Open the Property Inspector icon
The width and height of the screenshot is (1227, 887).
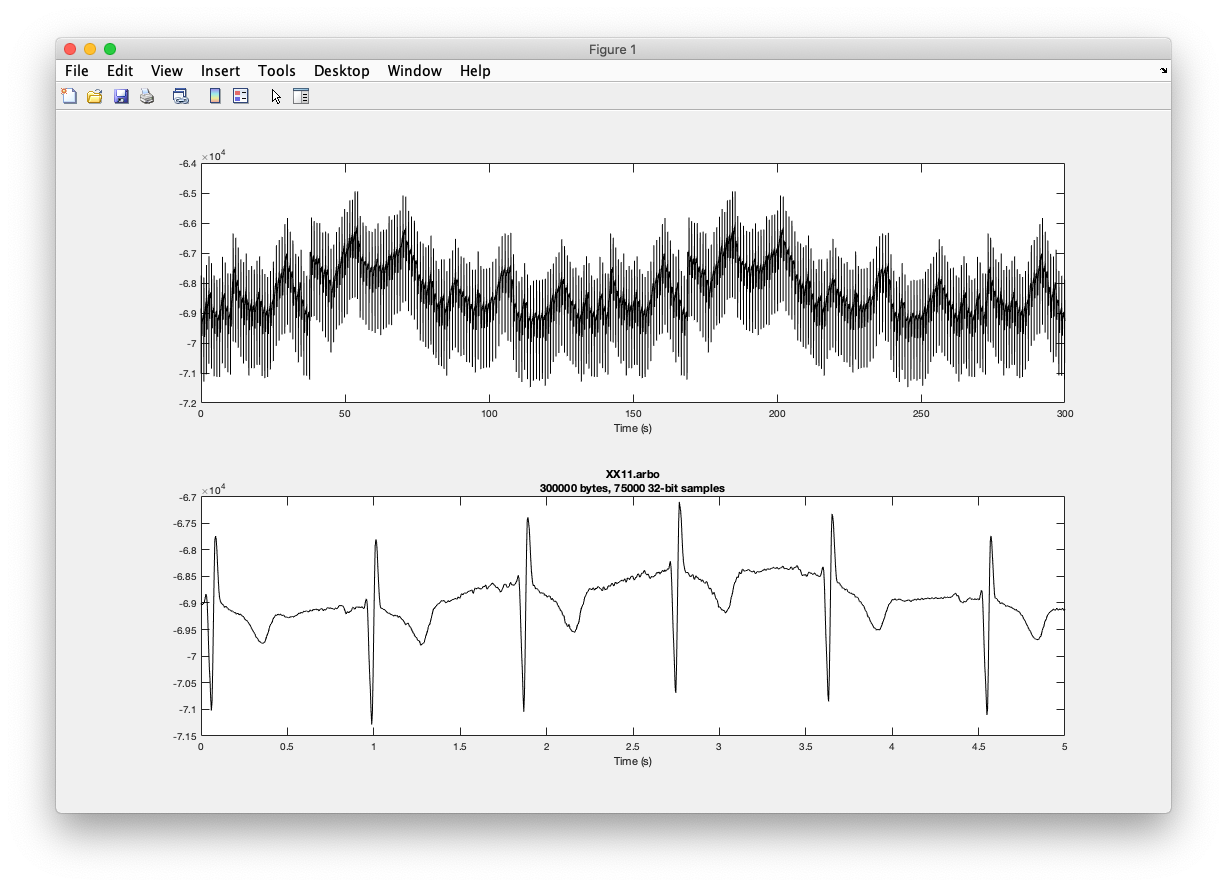click(x=301, y=96)
